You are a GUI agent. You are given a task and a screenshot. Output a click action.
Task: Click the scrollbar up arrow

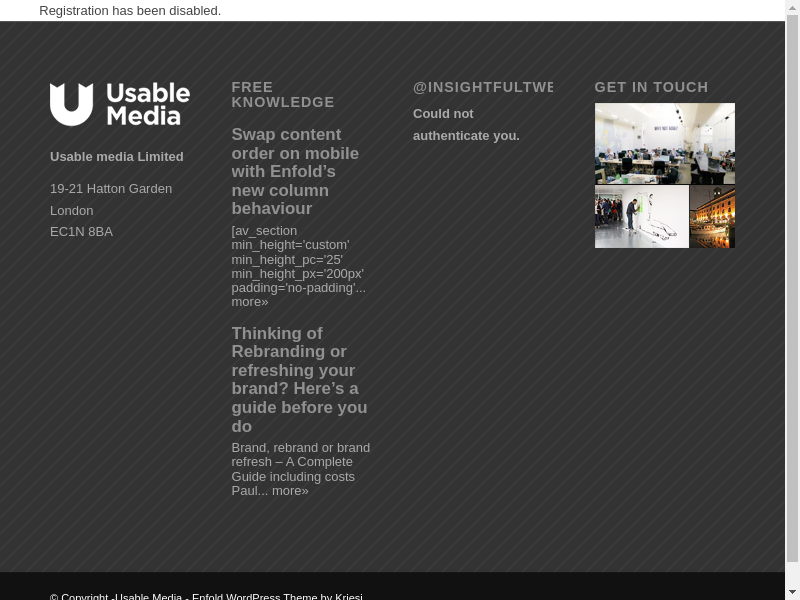[792, 8]
